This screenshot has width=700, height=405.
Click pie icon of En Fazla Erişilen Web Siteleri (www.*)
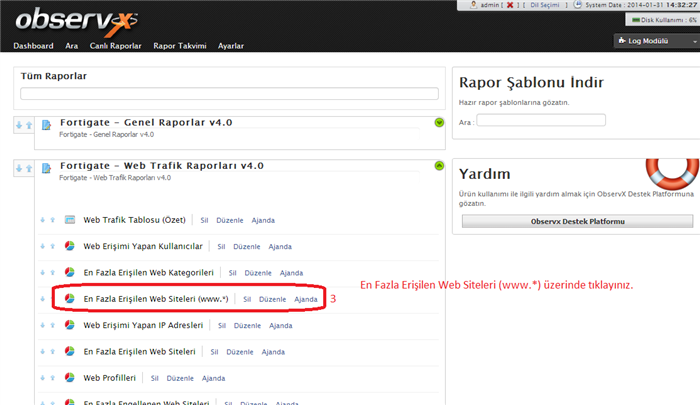tap(70, 299)
